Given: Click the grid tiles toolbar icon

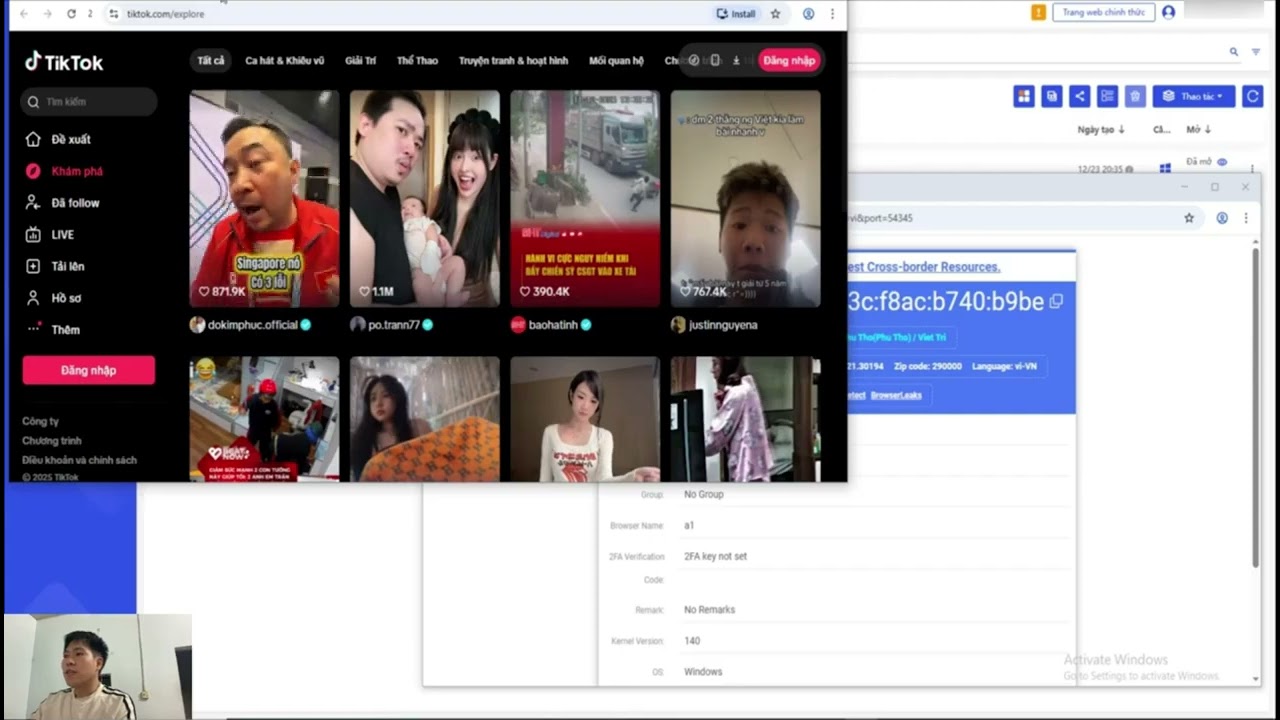Looking at the screenshot, I should coord(1023,96).
